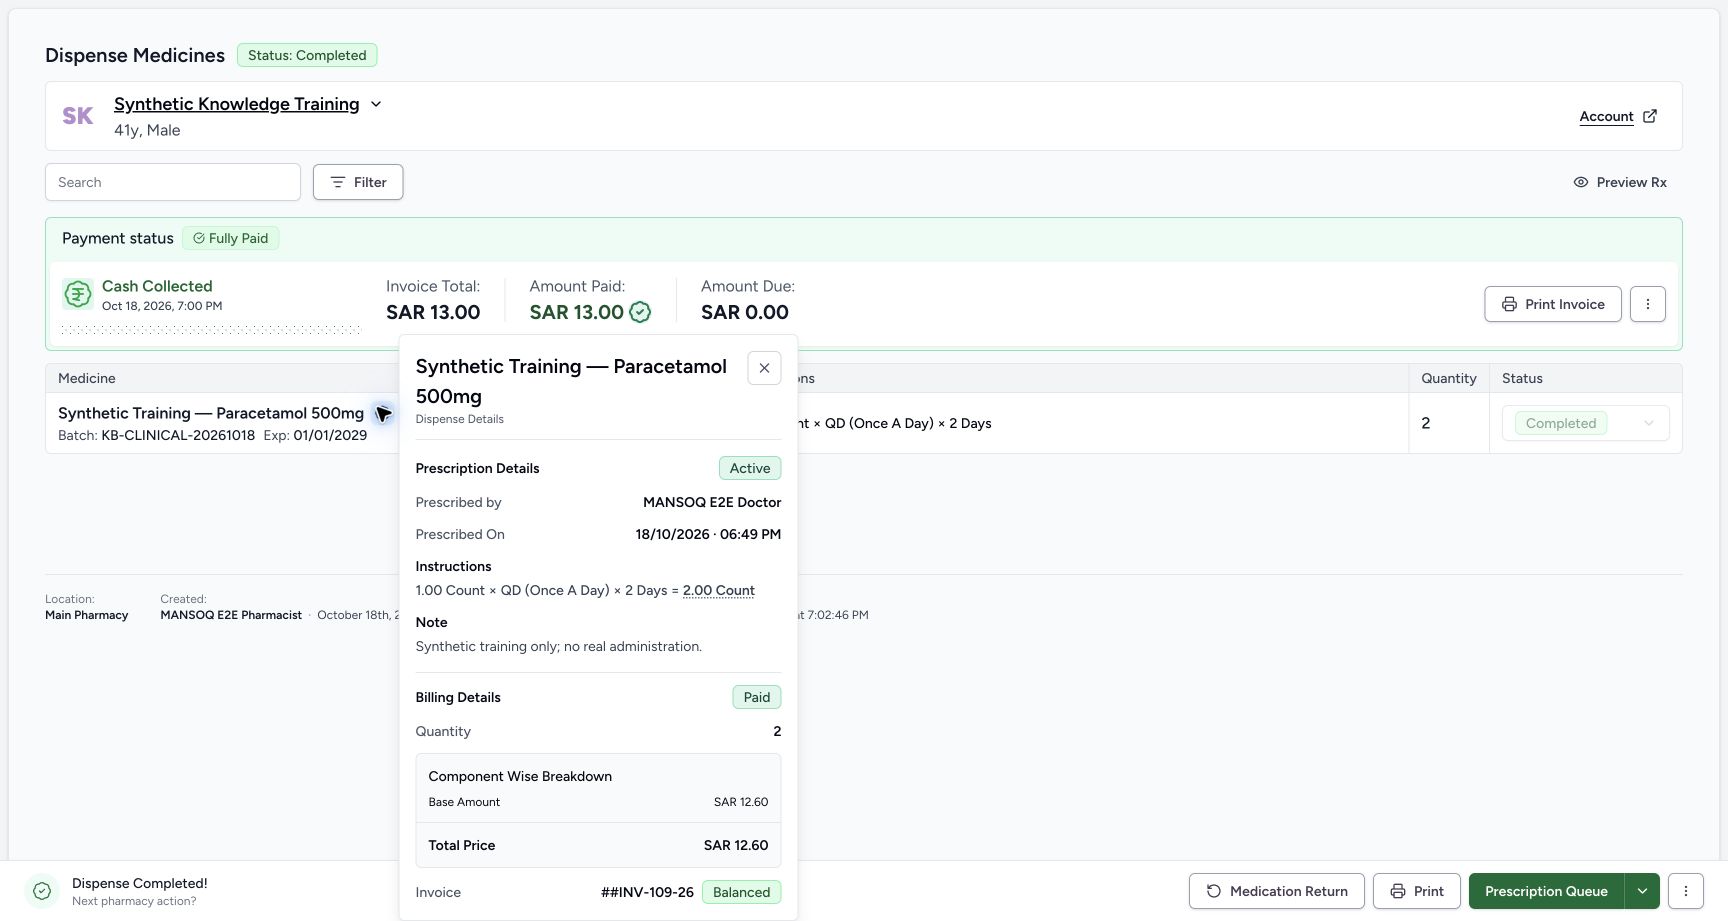Click the Account external link icon
This screenshot has width=1728, height=921.
tap(1650, 116)
